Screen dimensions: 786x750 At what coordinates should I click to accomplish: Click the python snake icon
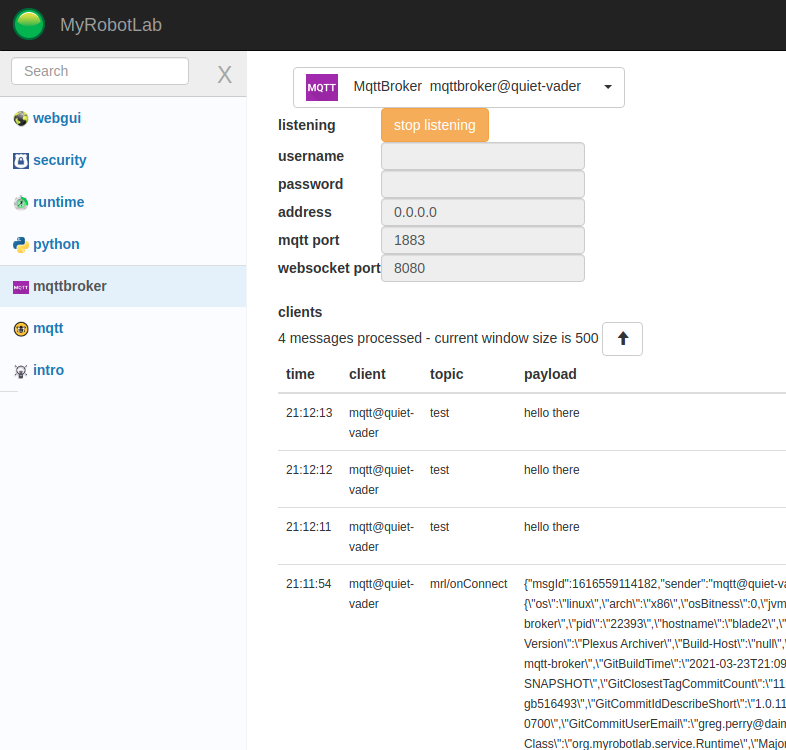coord(21,245)
